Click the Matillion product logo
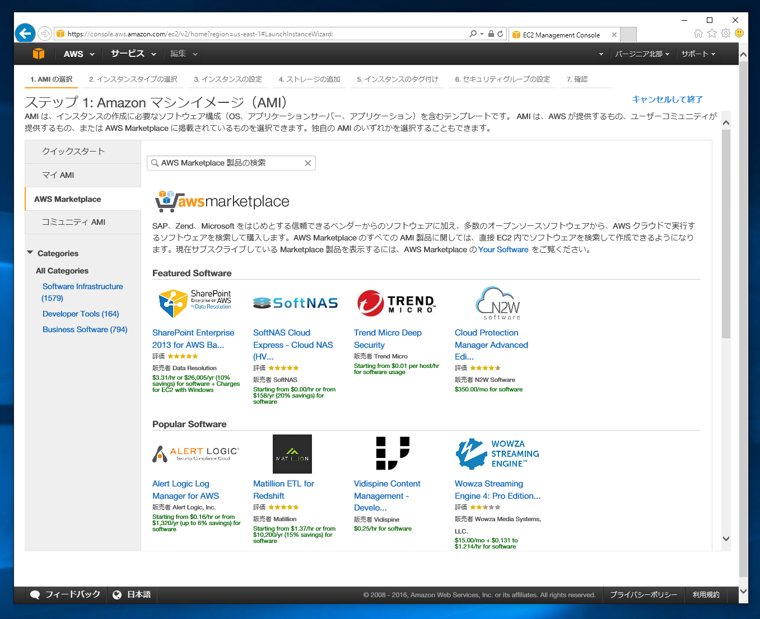760x619 pixels. pos(292,454)
